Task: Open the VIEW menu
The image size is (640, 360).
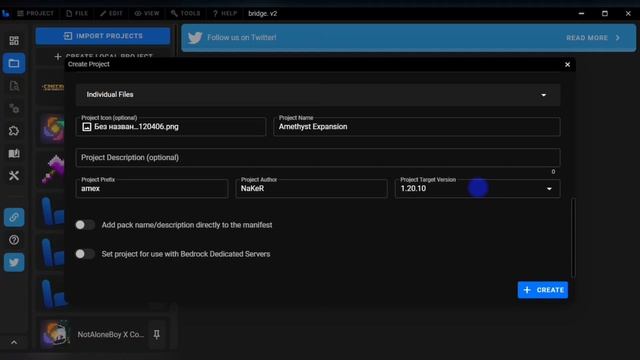Action: (x=147, y=13)
